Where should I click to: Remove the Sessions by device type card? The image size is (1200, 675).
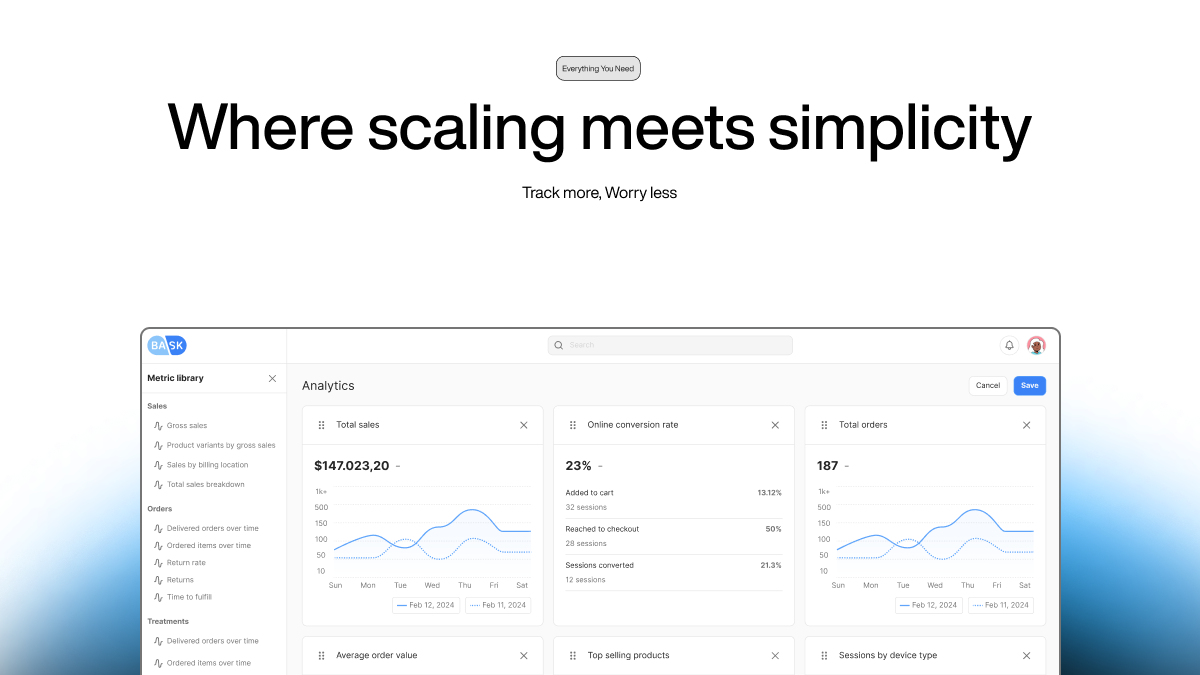pyautogui.click(x=1026, y=656)
